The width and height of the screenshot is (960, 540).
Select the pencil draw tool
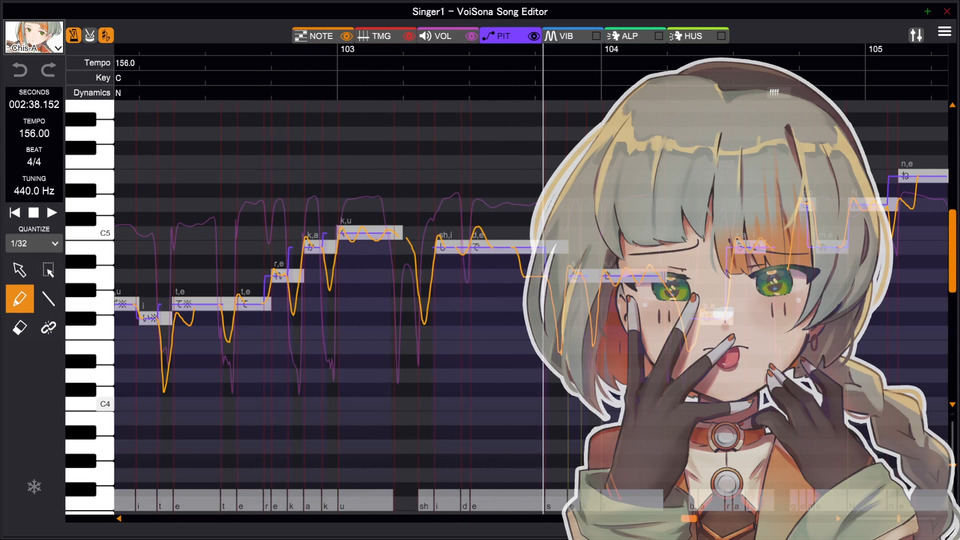[x=20, y=299]
